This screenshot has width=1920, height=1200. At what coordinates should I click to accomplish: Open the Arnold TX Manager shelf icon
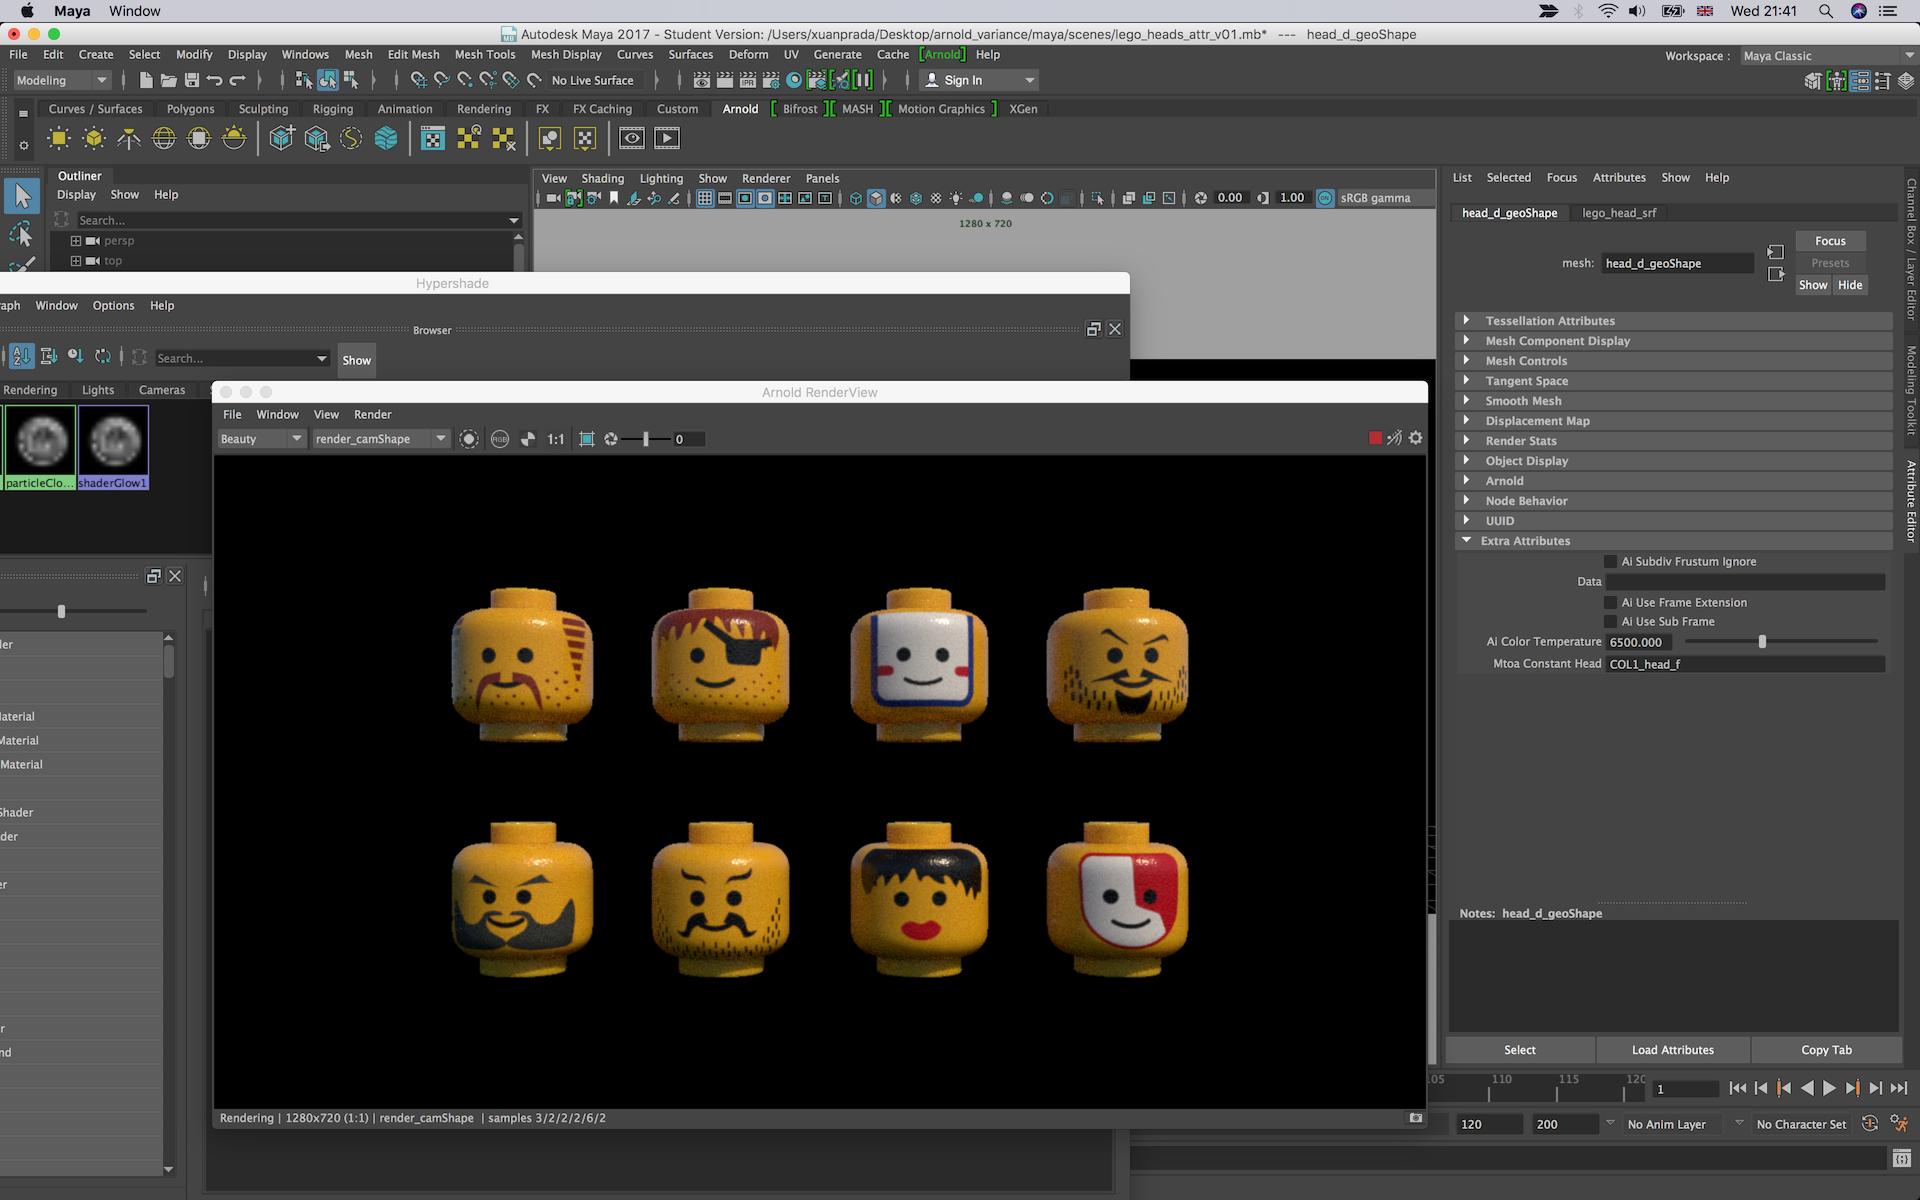(433, 139)
